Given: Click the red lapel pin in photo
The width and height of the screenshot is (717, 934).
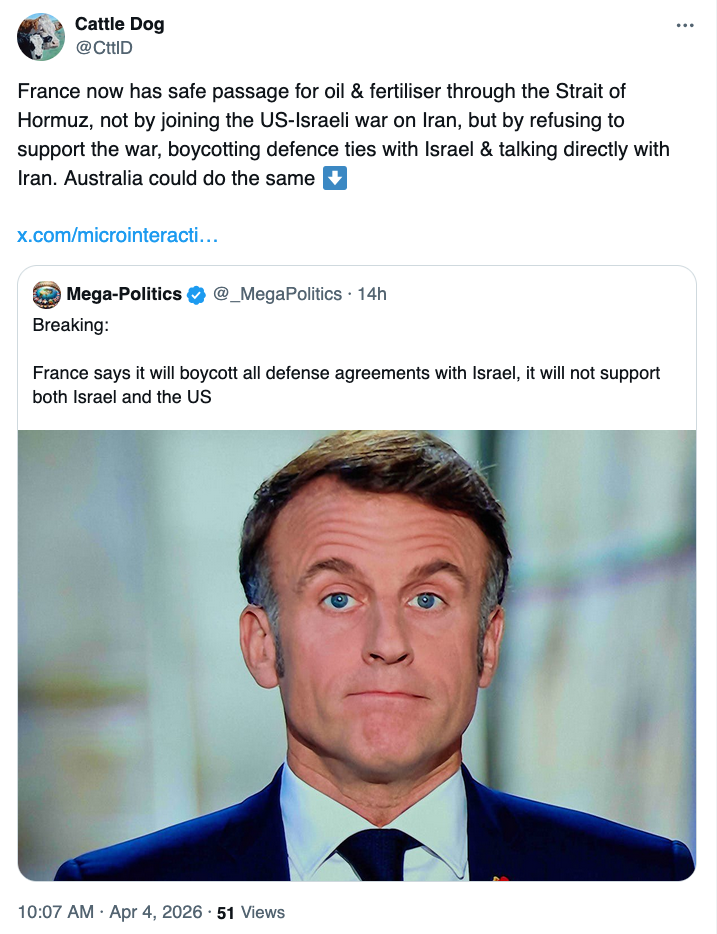Looking at the screenshot, I should (499, 877).
